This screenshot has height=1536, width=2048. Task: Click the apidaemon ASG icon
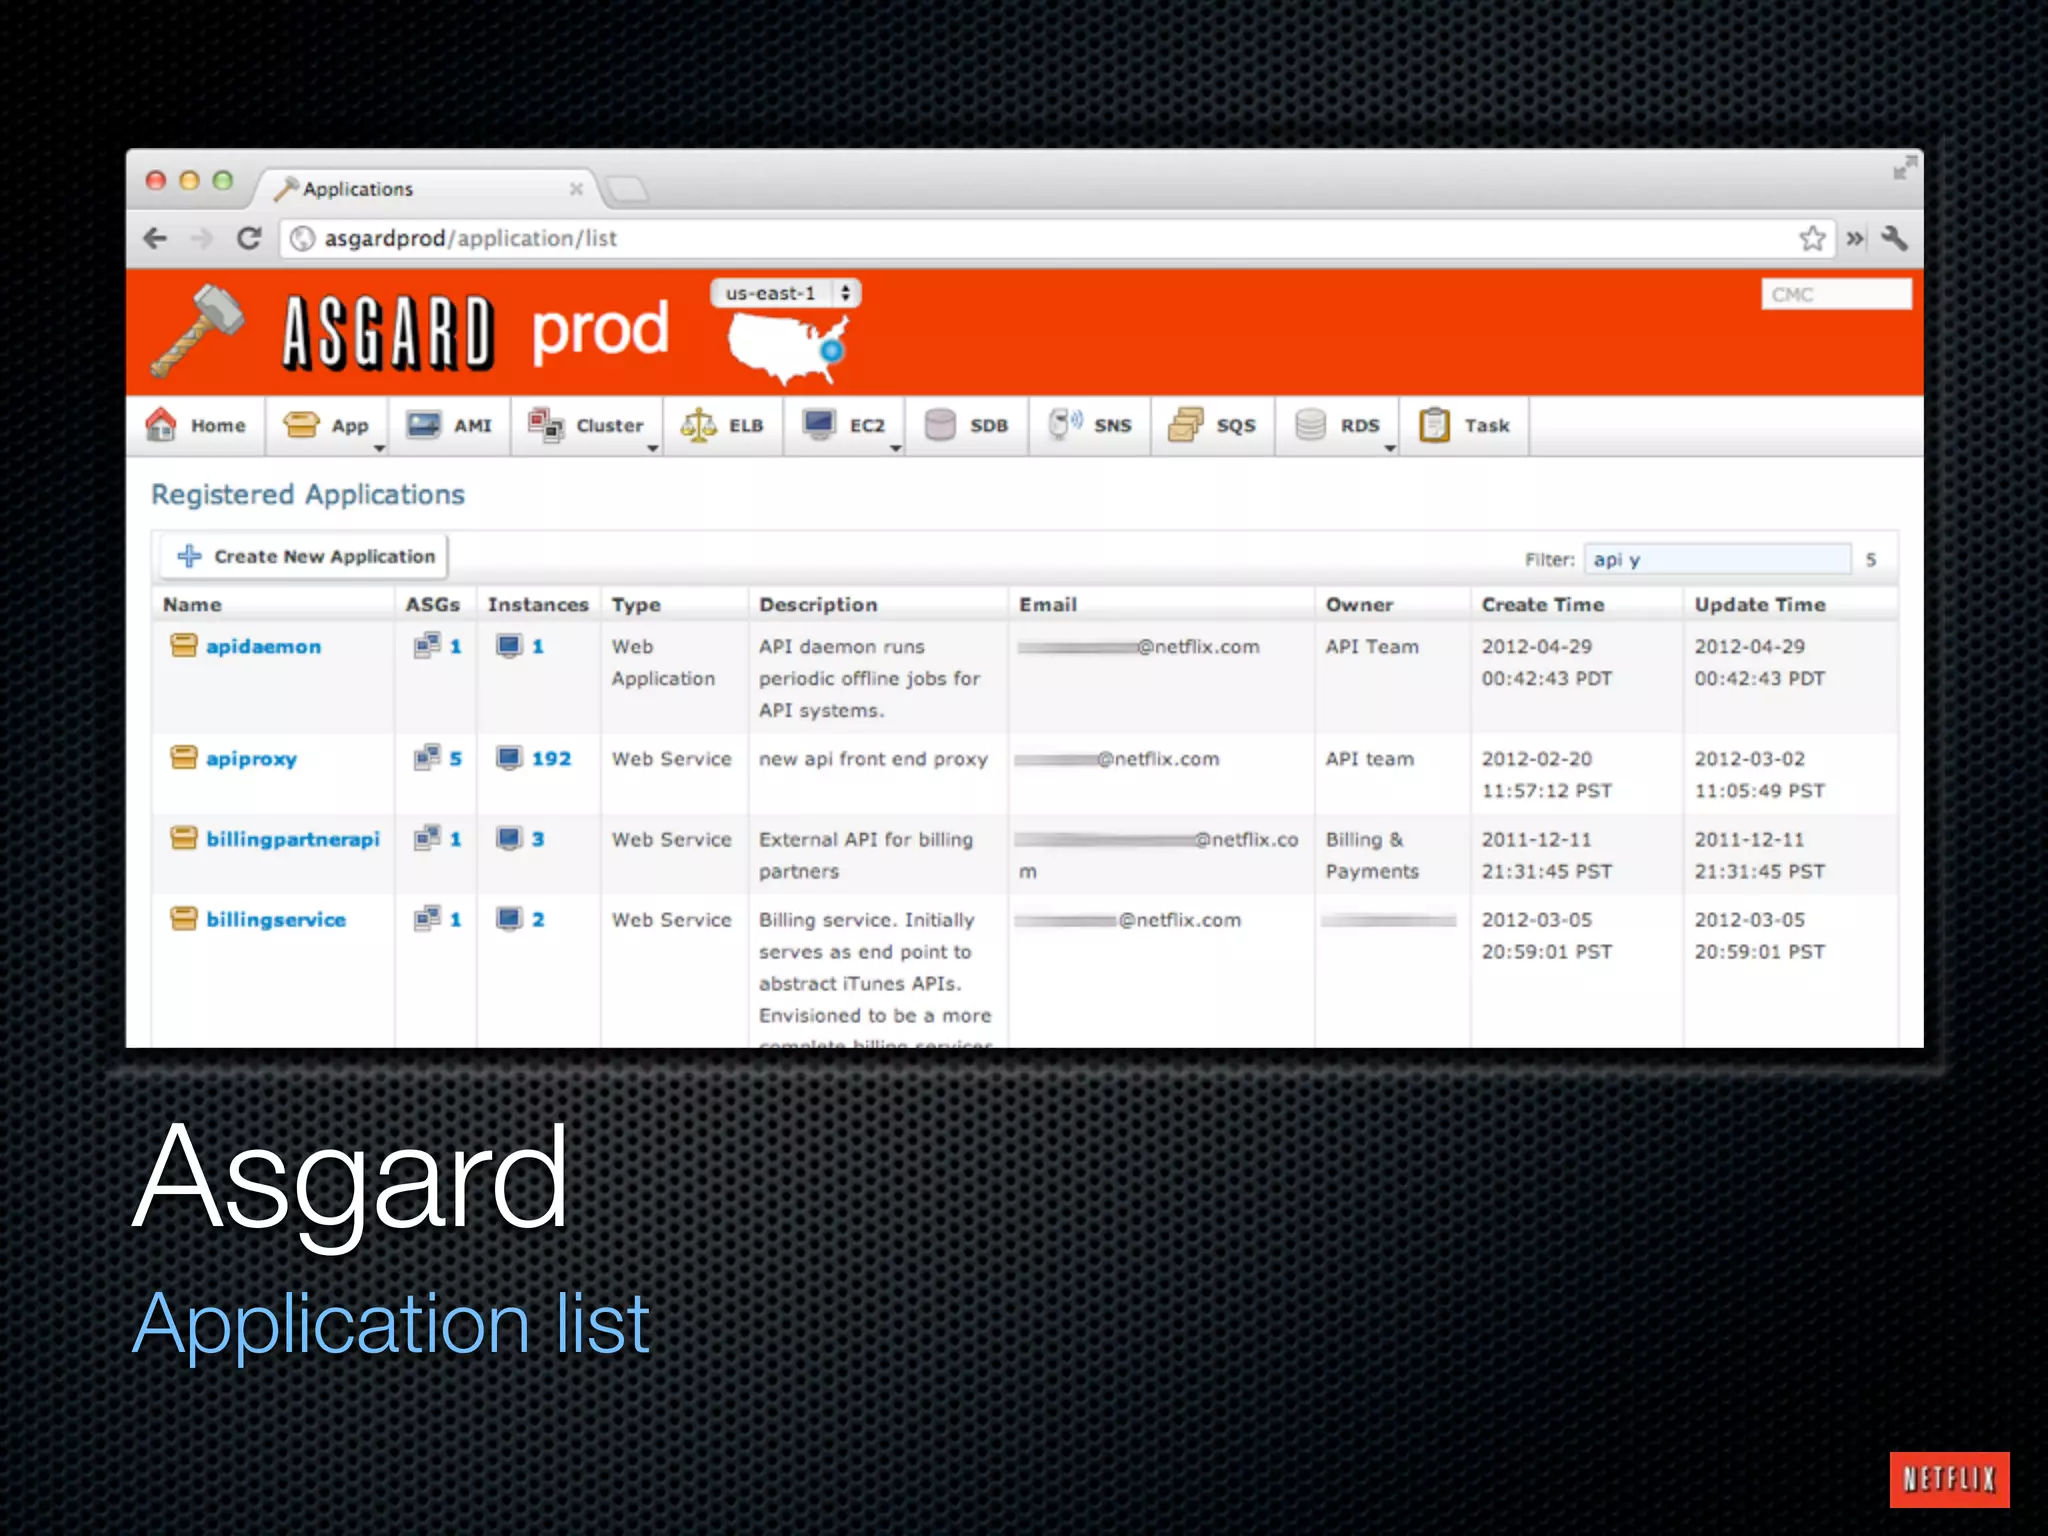click(427, 646)
